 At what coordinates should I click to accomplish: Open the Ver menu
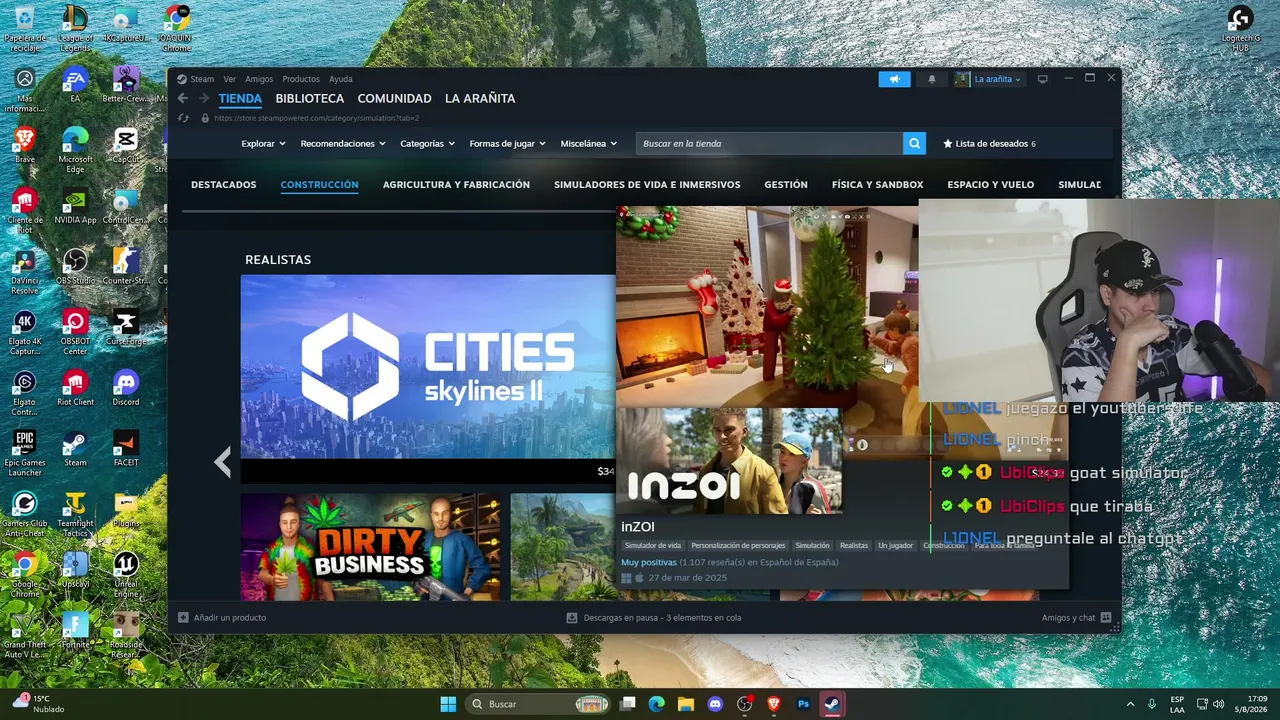coord(230,79)
